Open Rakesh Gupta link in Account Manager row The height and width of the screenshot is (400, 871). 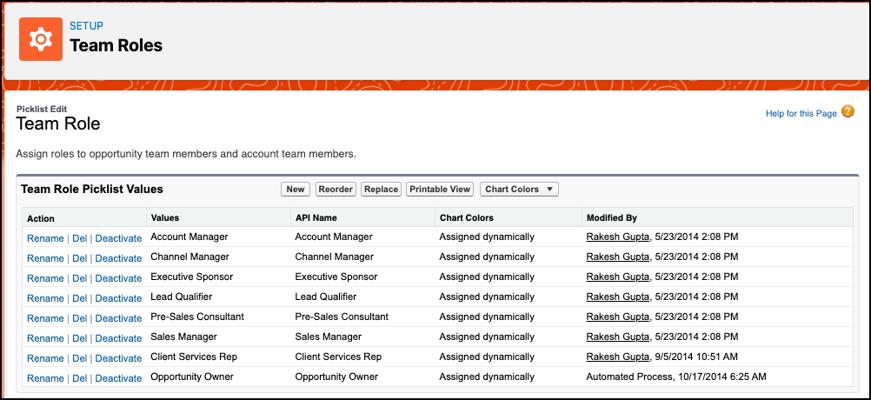click(617, 237)
